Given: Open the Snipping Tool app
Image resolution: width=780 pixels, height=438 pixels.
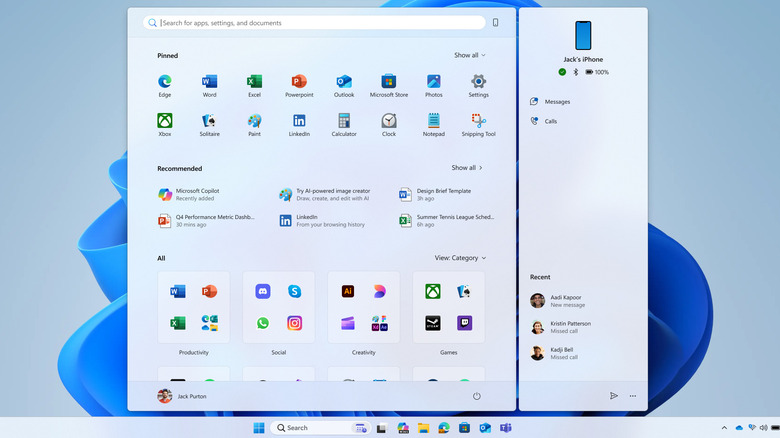Looking at the screenshot, I should click(479, 121).
